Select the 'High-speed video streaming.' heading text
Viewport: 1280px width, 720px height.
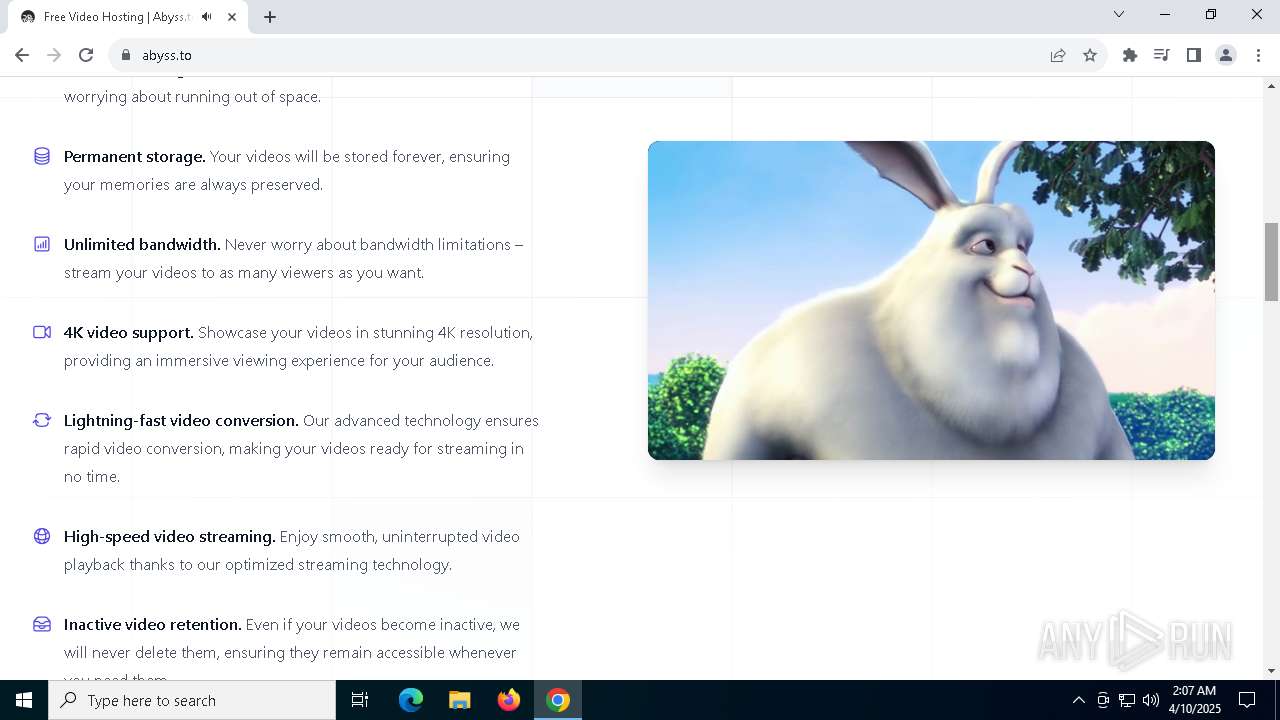point(170,536)
